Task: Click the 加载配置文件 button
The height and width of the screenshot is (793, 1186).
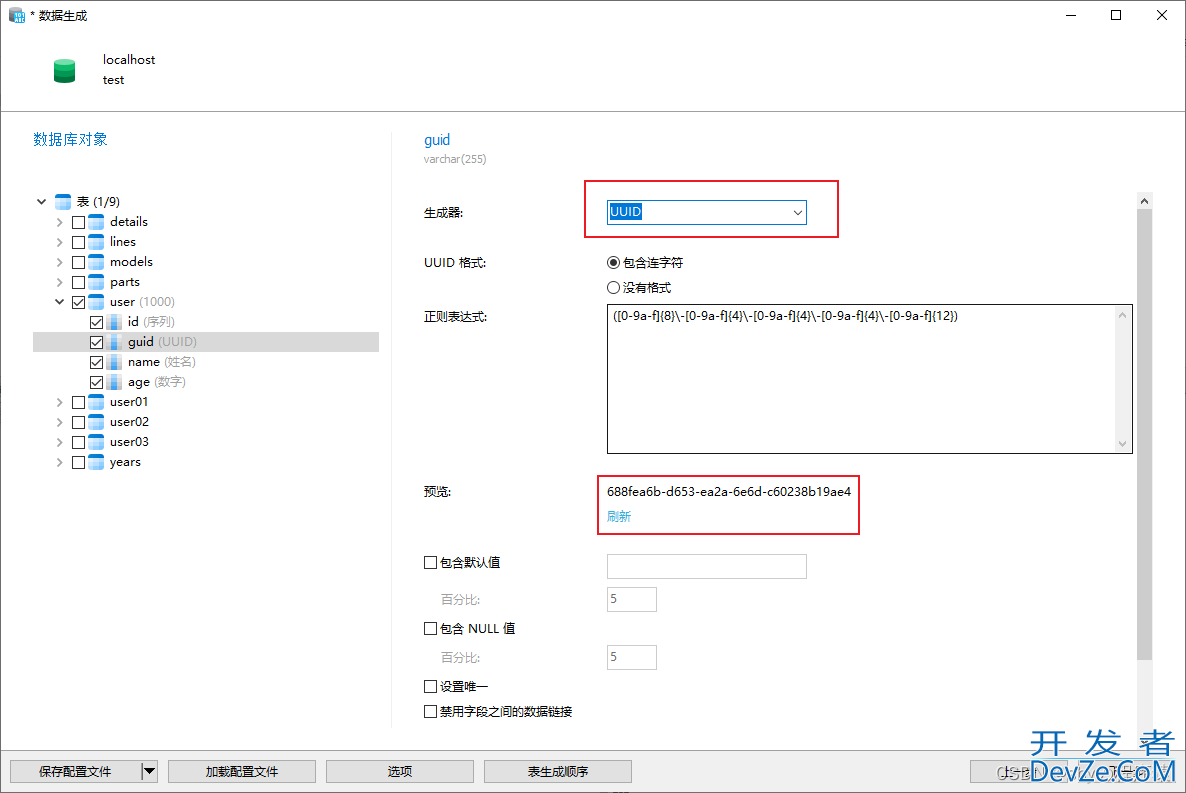Action: [x=241, y=771]
